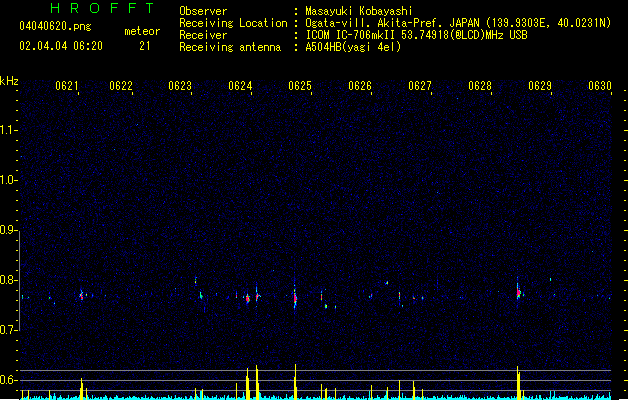Click the 0.6 frequency axis label
The image size is (629, 400).
click(x=8, y=380)
